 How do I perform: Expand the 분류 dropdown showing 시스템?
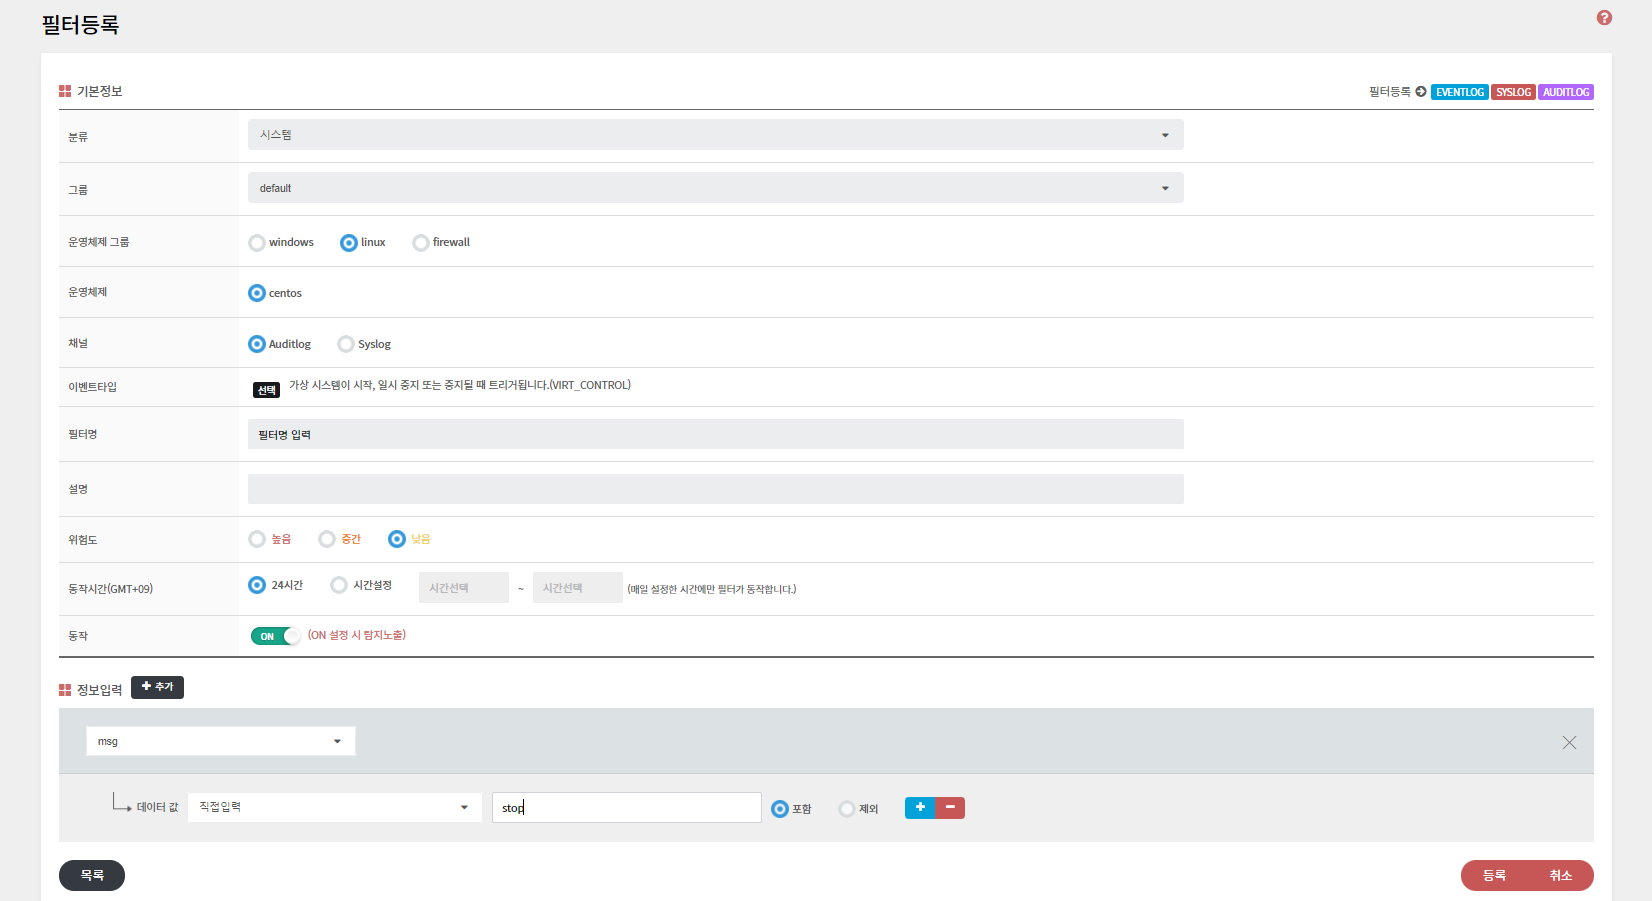pyautogui.click(x=715, y=135)
